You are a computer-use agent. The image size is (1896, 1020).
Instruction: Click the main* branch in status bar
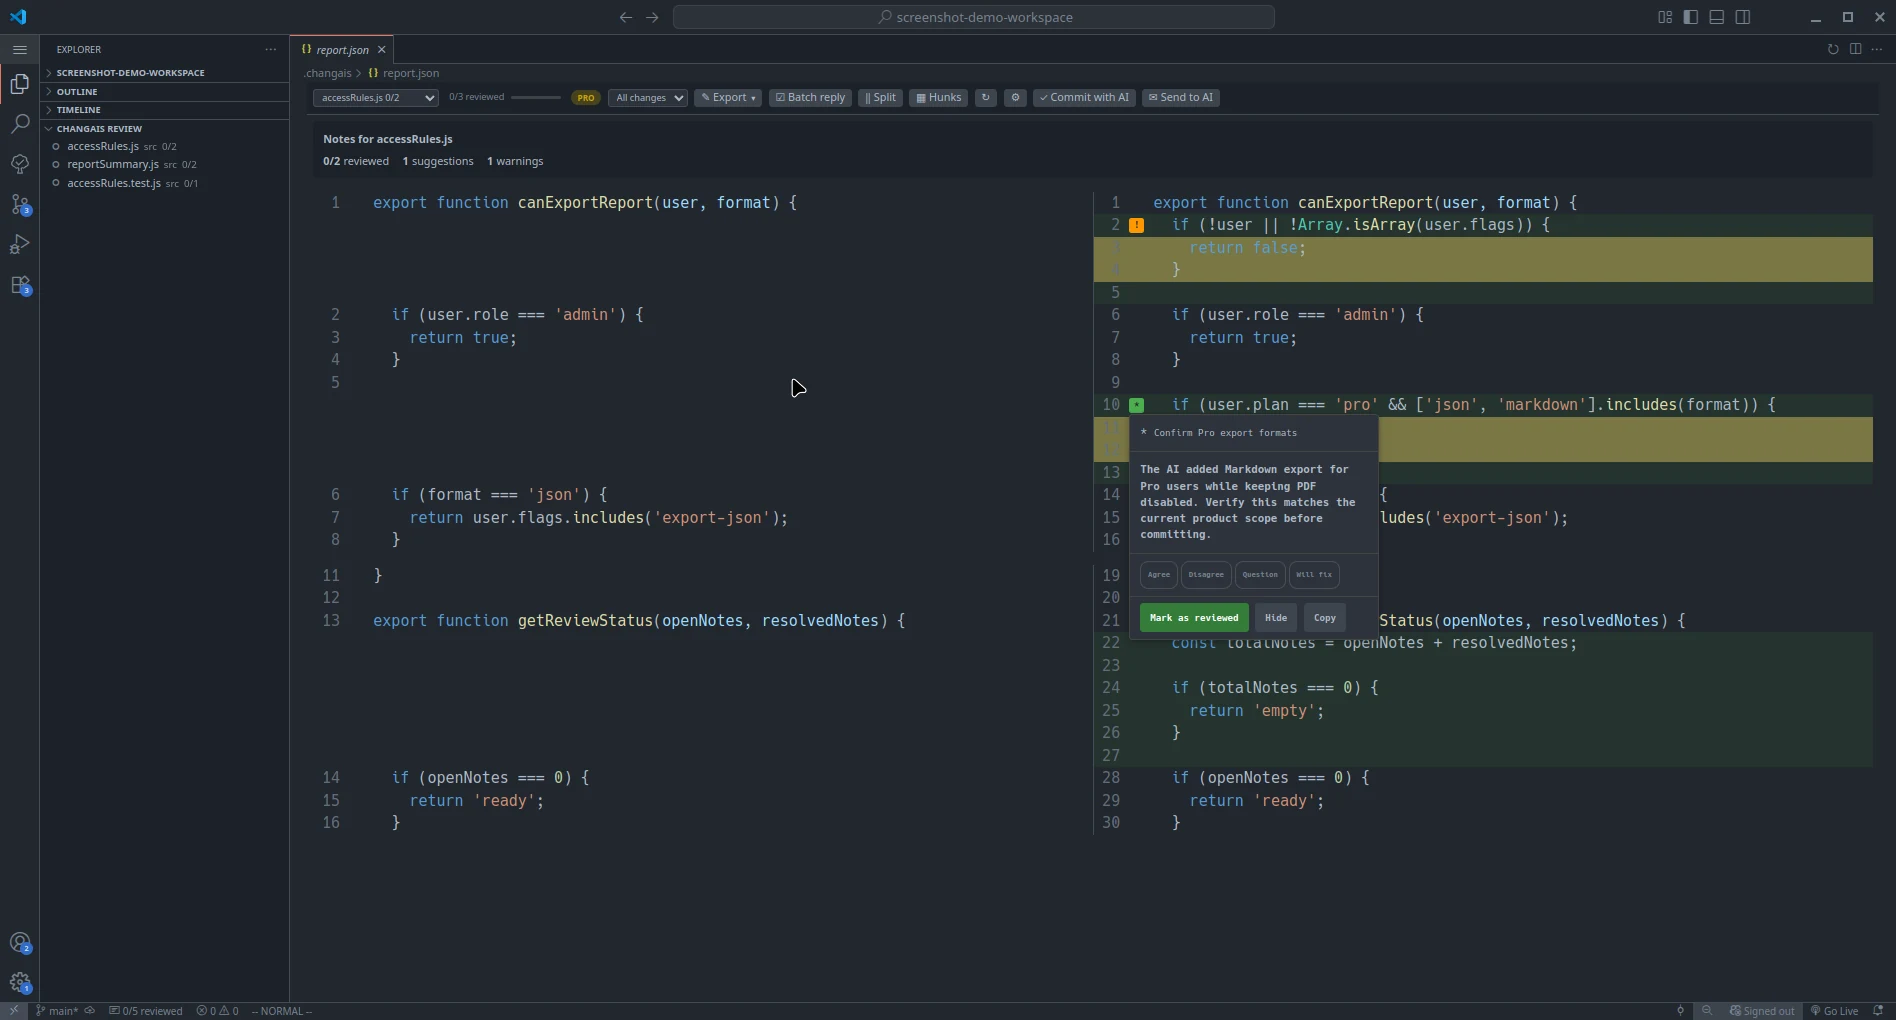pos(57,1011)
